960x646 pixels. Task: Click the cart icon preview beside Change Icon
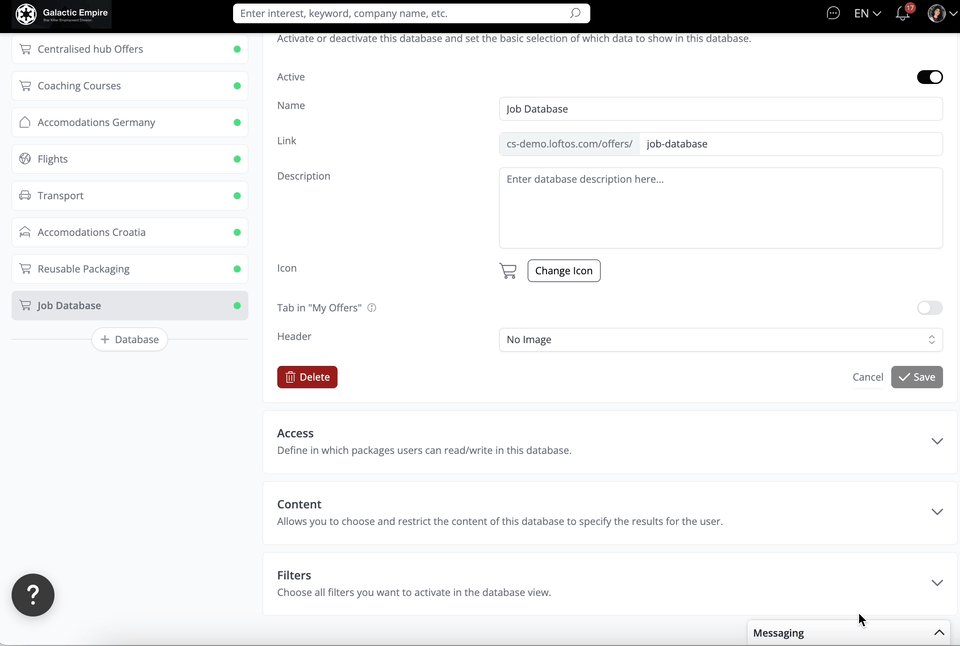pos(508,271)
